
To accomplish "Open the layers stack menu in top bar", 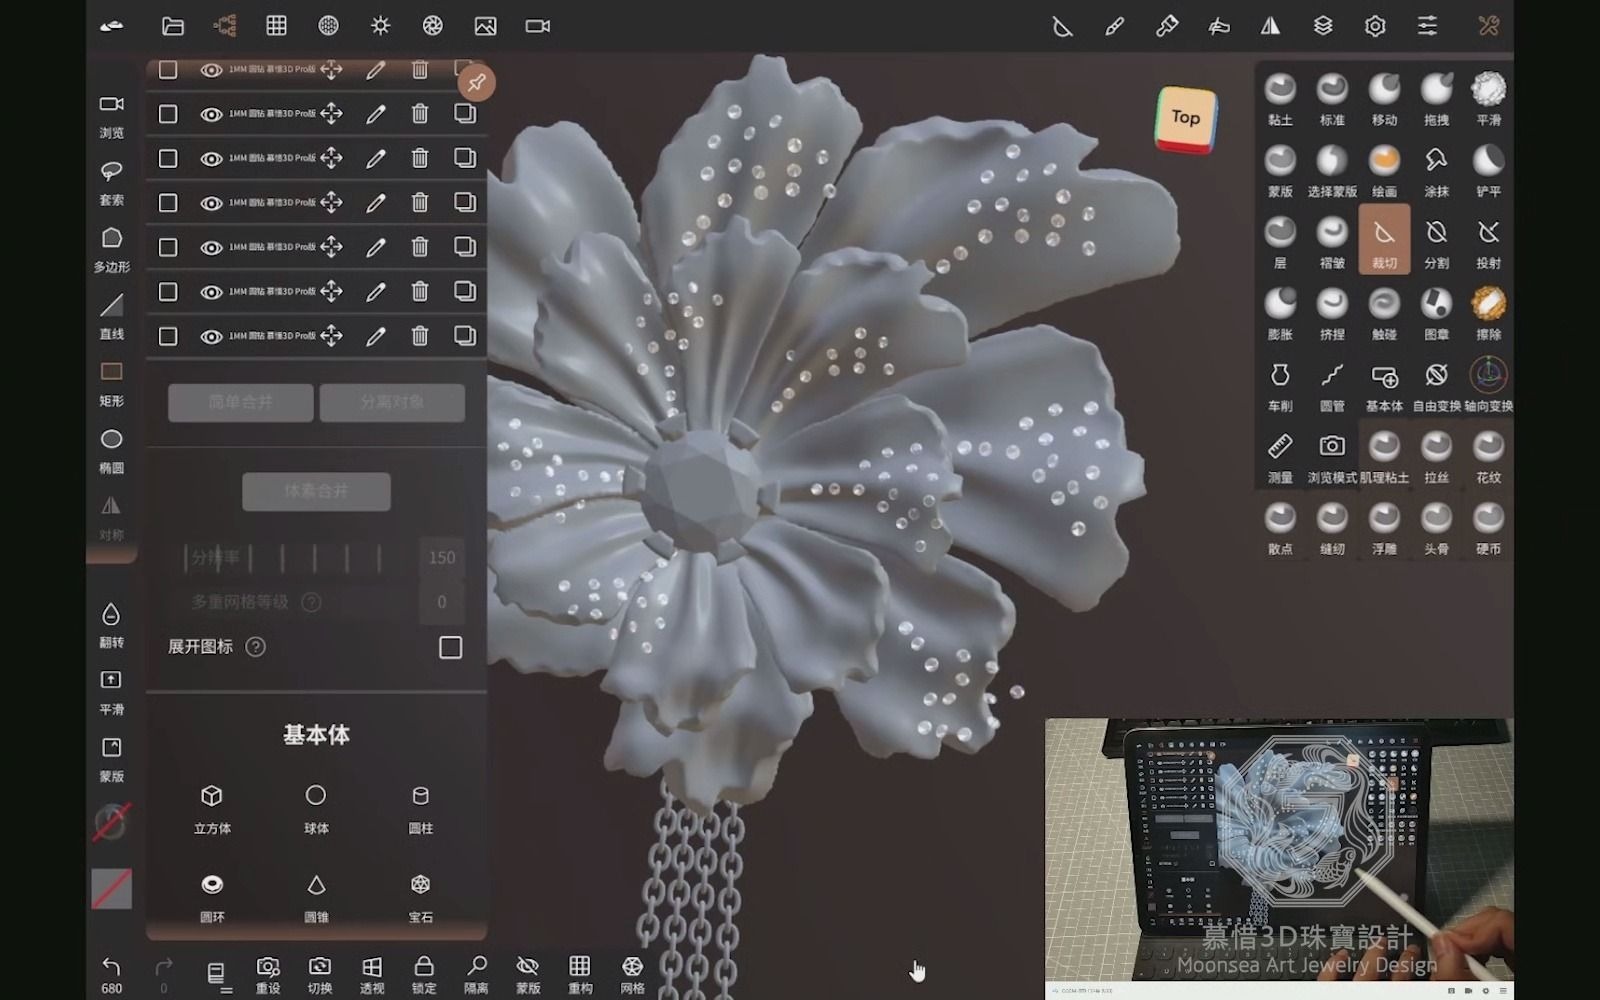I will coord(1323,26).
